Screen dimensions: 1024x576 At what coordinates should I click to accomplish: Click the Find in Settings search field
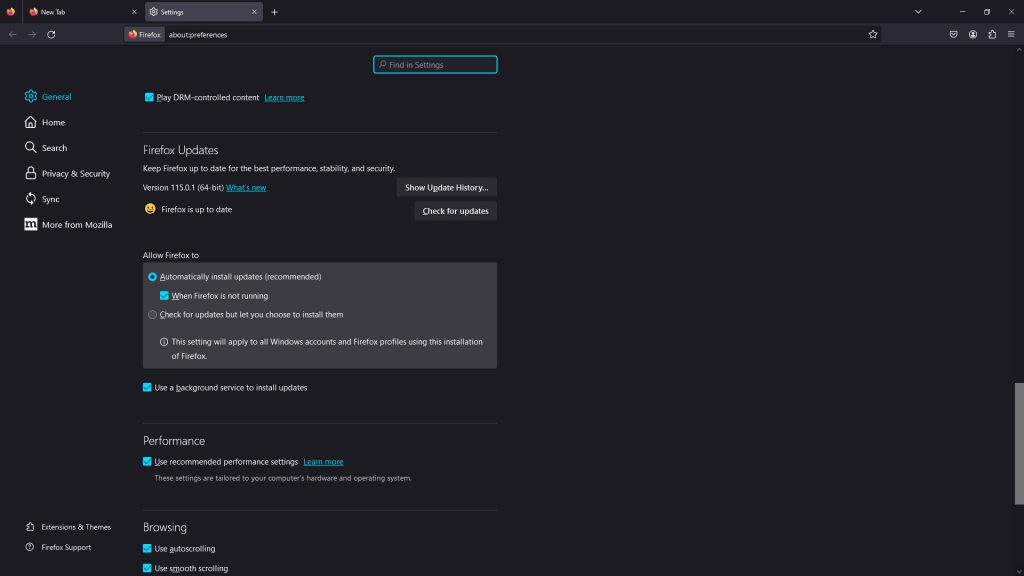[x=435, y=64]
